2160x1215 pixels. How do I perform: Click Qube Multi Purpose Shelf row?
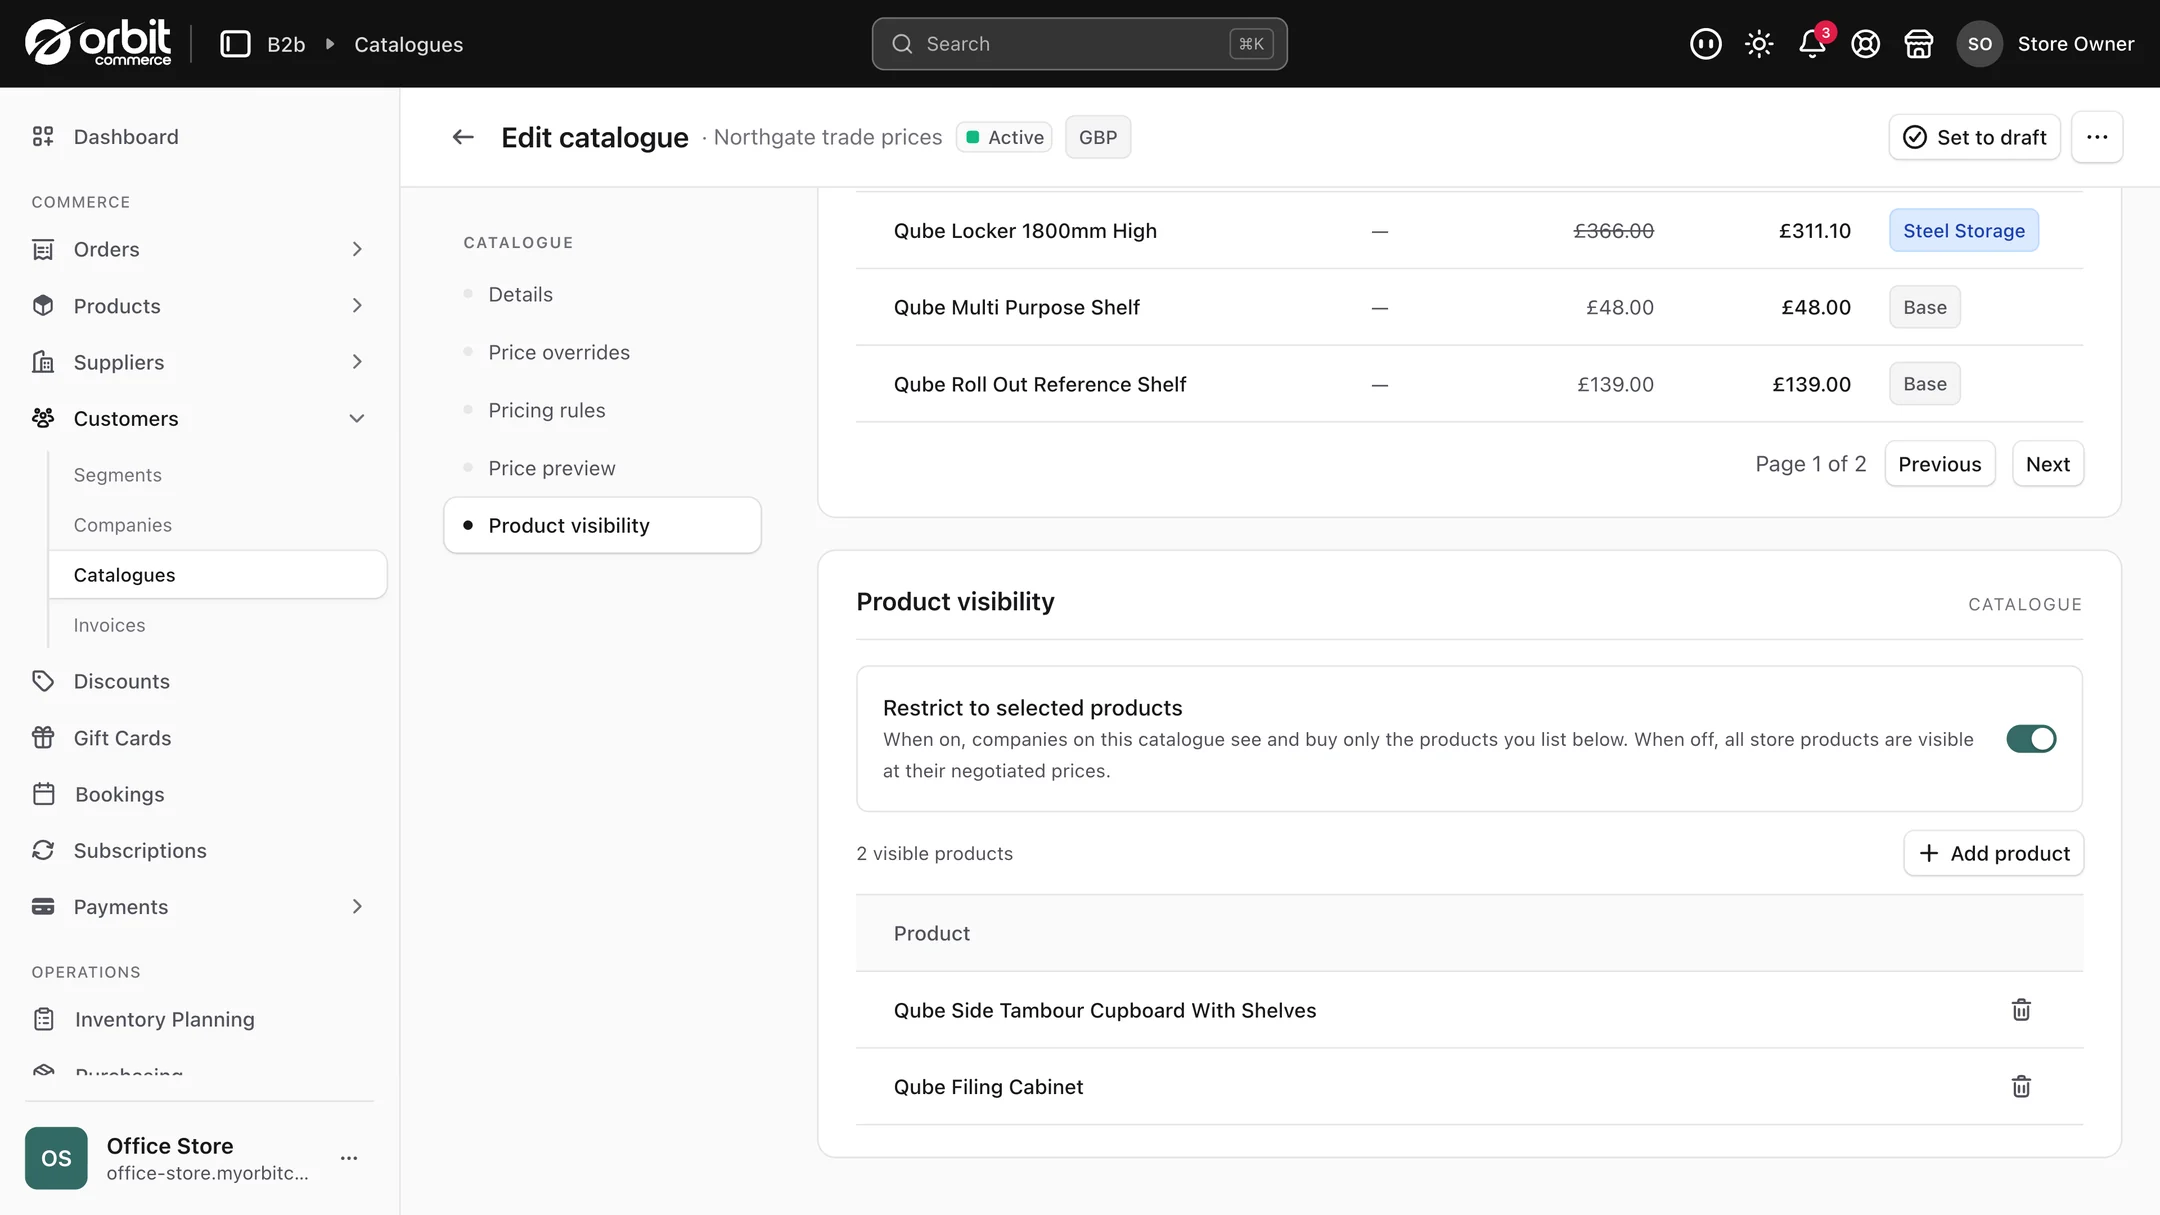(1469, 307)
